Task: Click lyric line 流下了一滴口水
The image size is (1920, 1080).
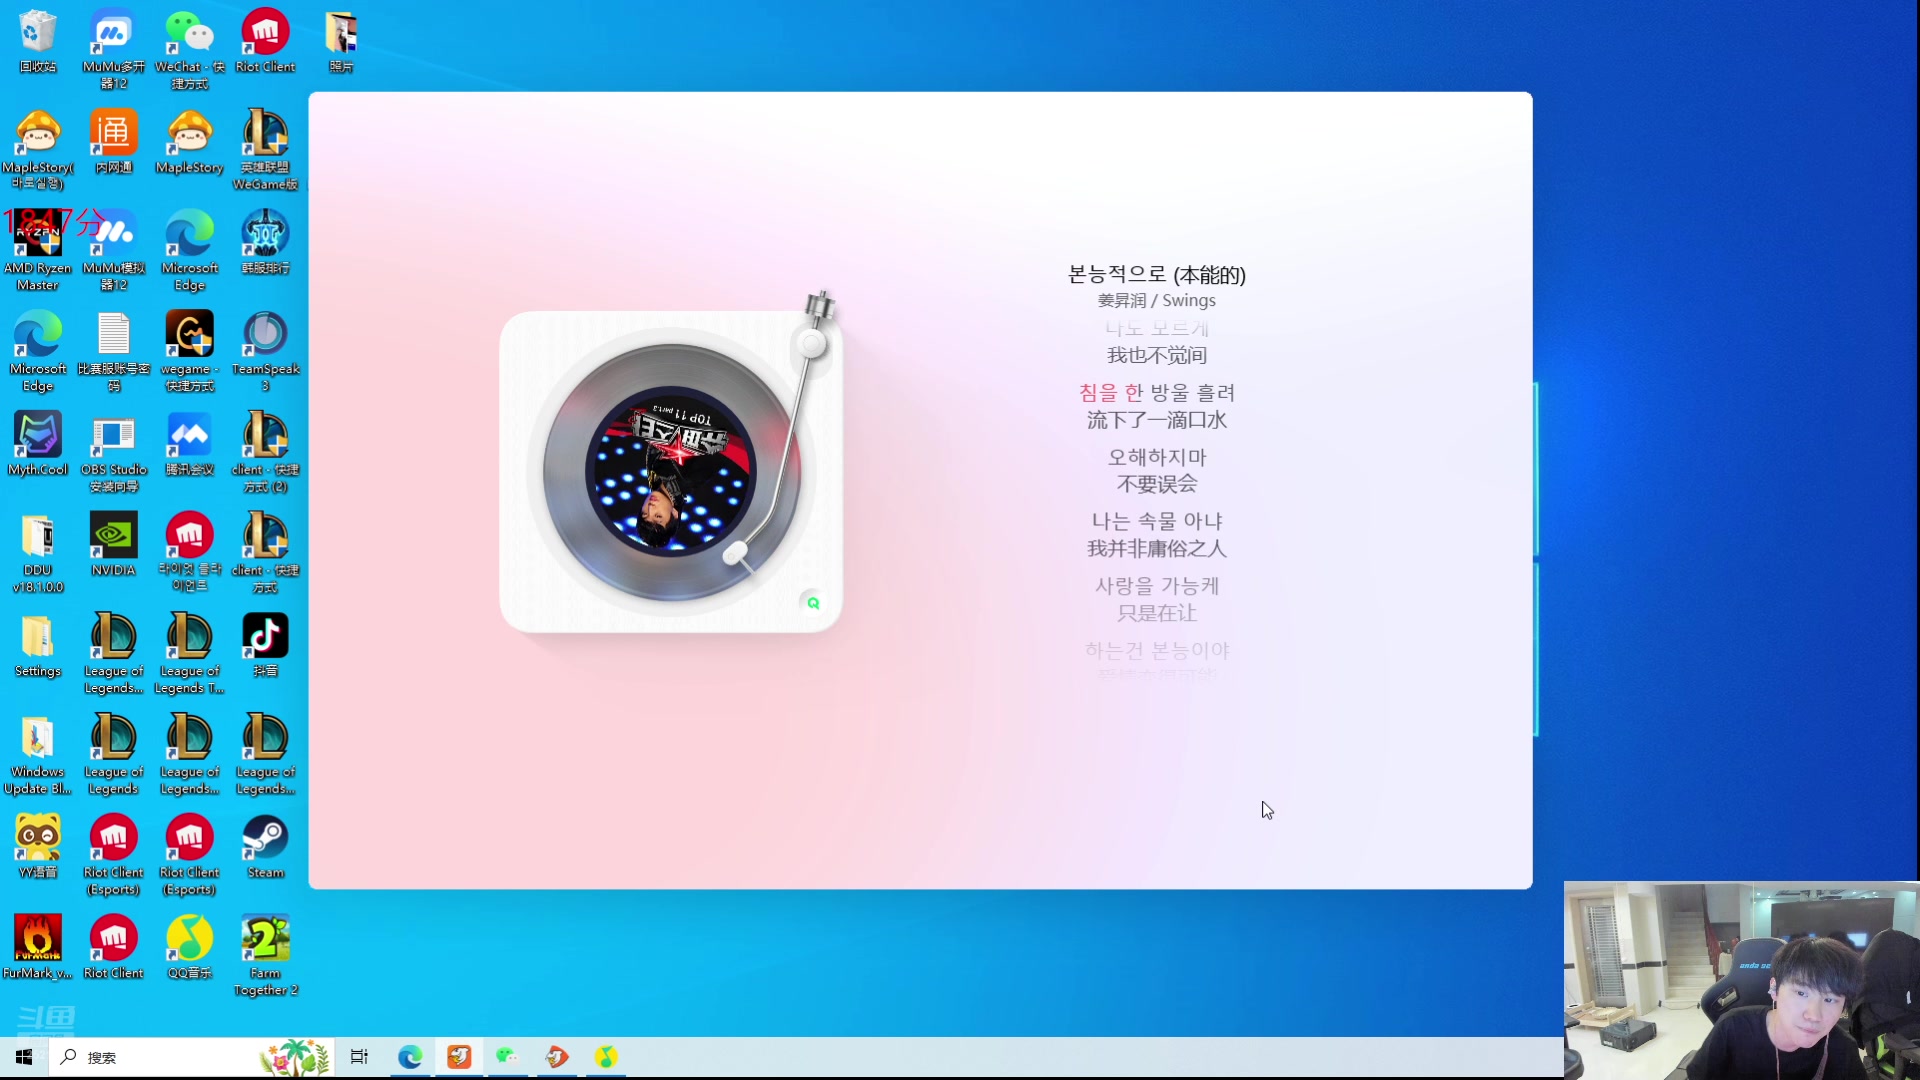Action: pos(1157,420)
